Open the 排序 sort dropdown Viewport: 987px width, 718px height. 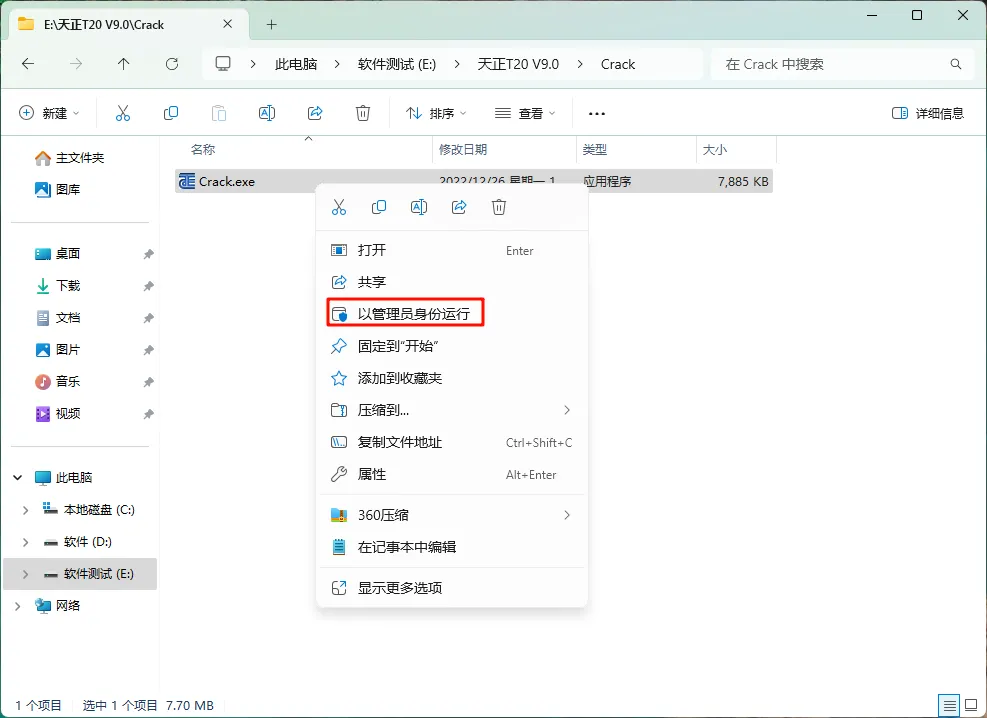pos(436,113)
